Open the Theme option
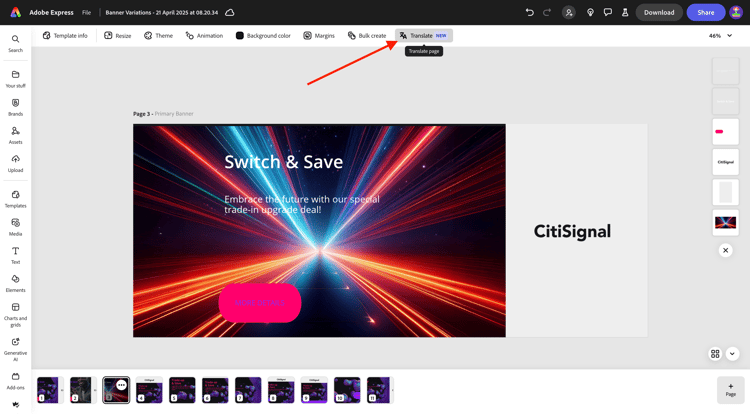The height and width of the screenshot is (414, 750). point(158,35)
